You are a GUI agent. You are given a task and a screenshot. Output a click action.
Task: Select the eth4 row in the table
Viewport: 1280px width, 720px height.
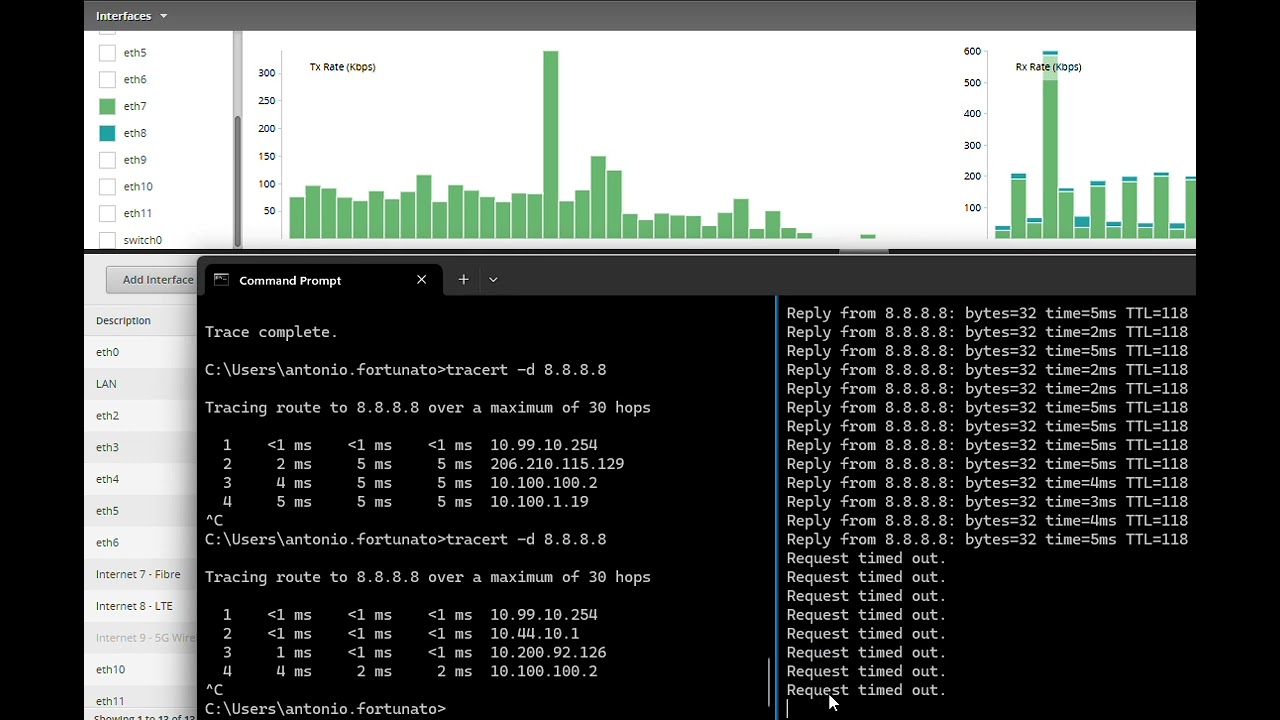141,479
